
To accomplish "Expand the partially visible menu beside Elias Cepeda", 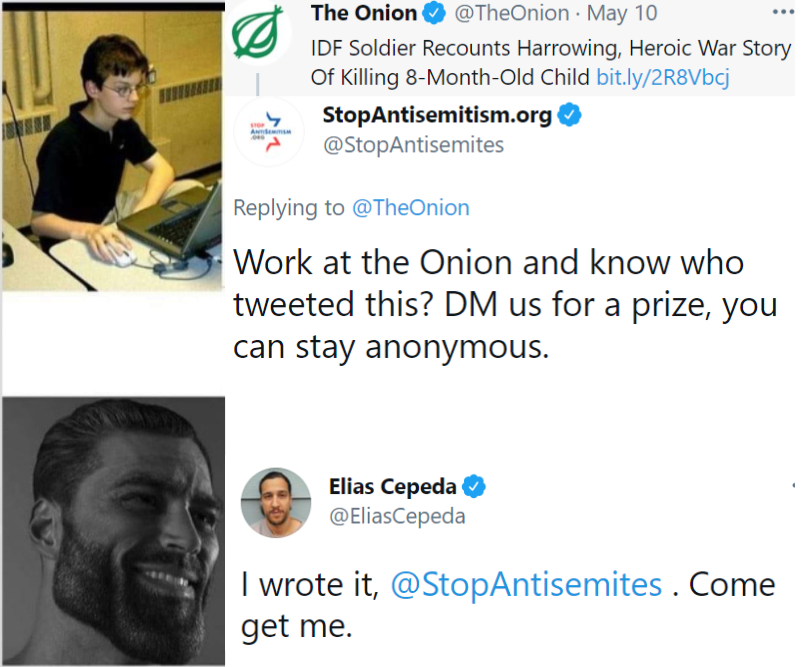I will [793, 485].
